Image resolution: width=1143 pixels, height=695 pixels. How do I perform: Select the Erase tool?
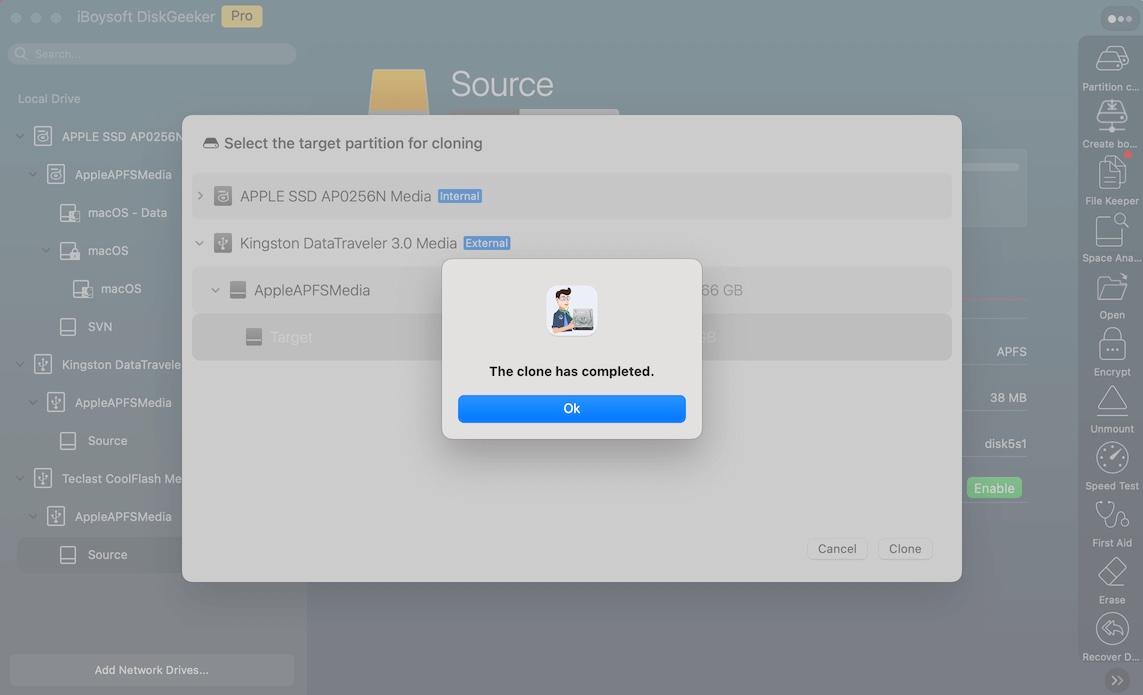click(x=1111, y=572)
